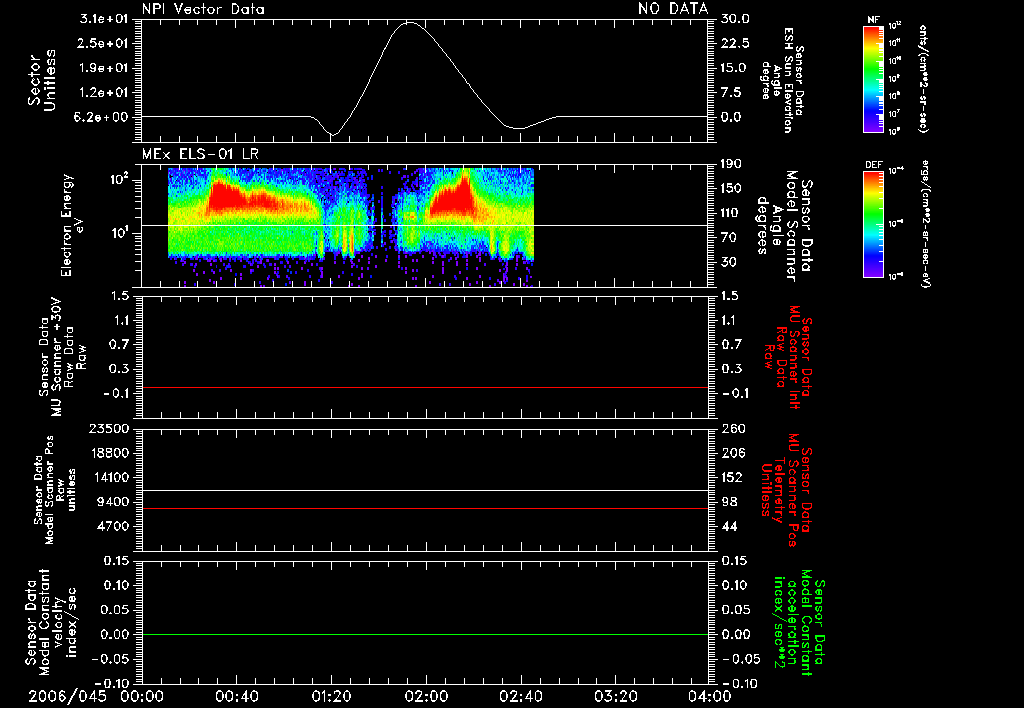The image size is (1024, 708).
Task: Click the 01:20 time tick label
Action: 331,696
